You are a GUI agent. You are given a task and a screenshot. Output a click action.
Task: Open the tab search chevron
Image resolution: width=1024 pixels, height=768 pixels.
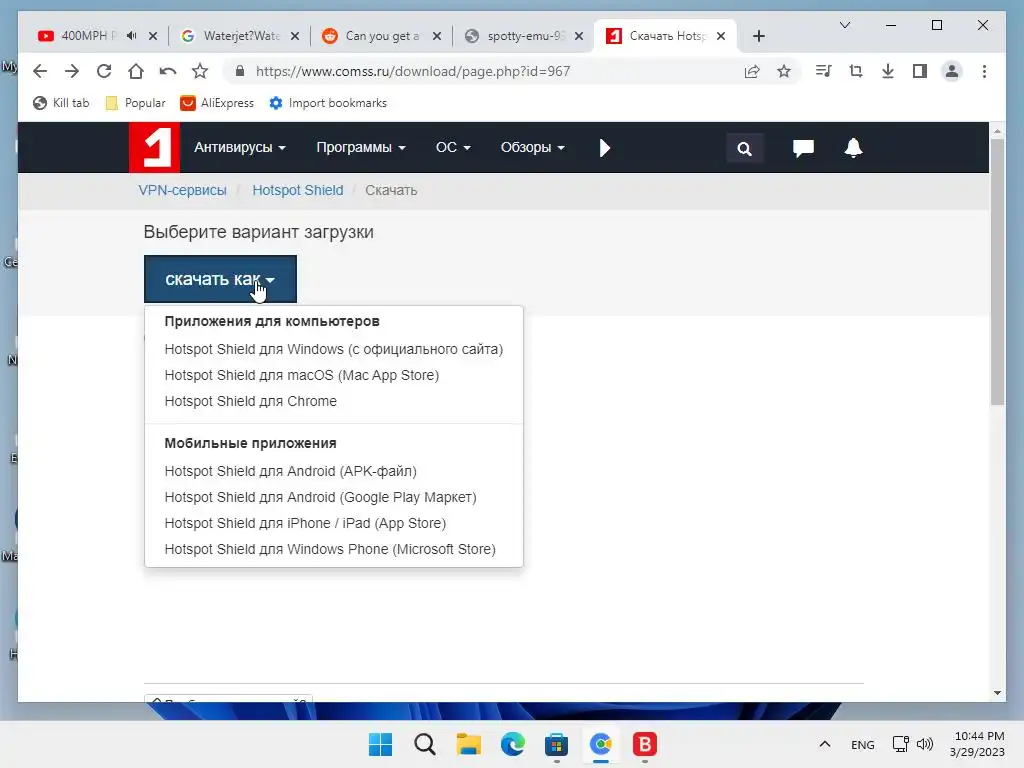tap(844, 25)
